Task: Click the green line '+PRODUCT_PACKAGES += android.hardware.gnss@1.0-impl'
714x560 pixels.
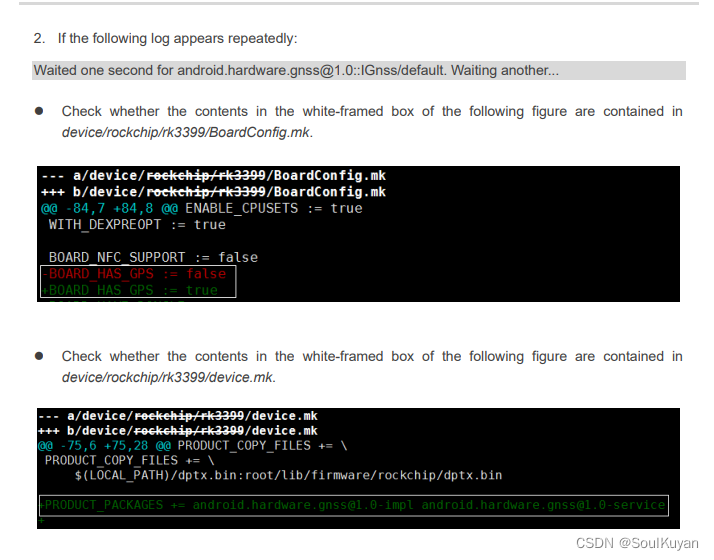Action: [352, 505]
